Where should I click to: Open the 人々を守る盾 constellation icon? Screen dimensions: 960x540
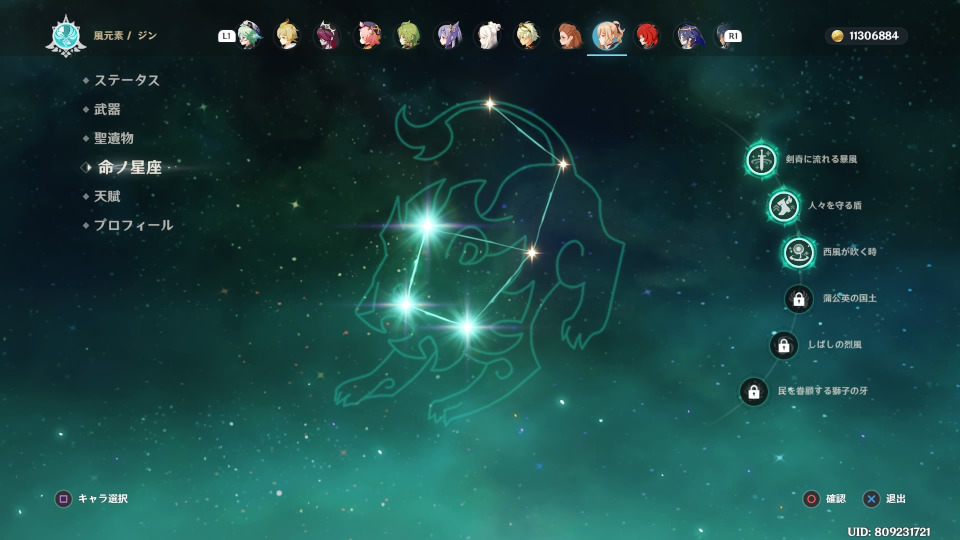784,206
